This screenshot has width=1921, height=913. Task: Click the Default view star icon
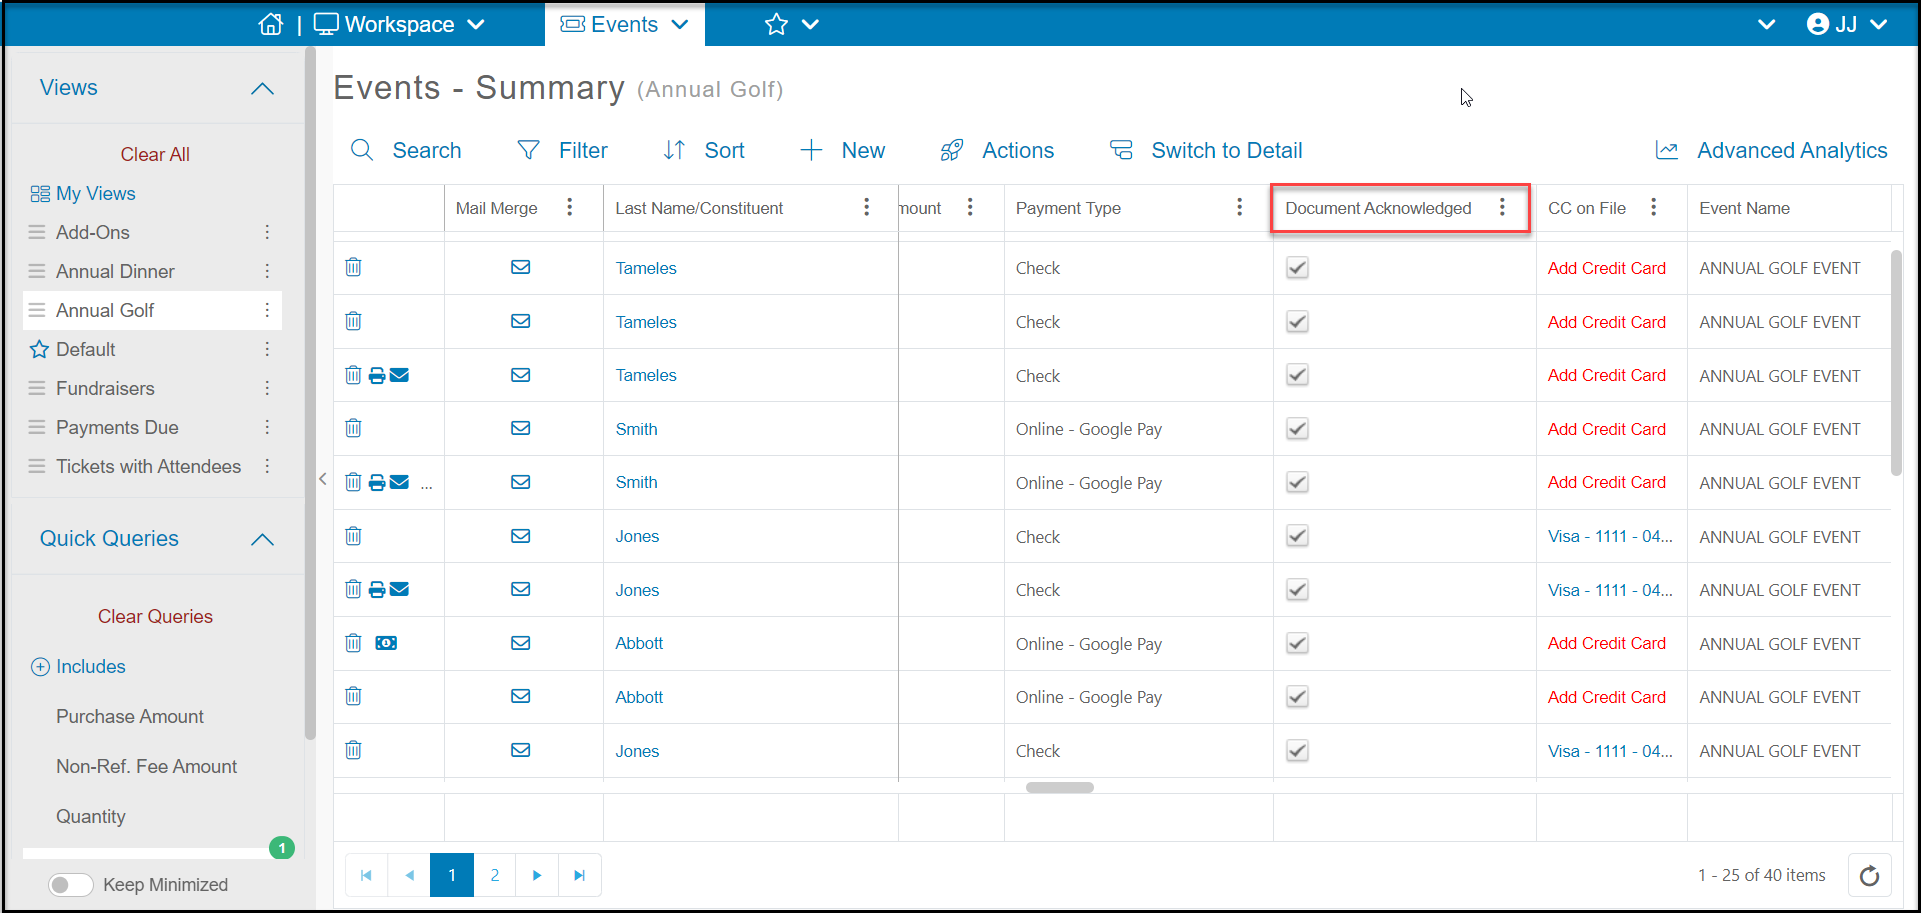pyautogui.click(x=39, y=349)
